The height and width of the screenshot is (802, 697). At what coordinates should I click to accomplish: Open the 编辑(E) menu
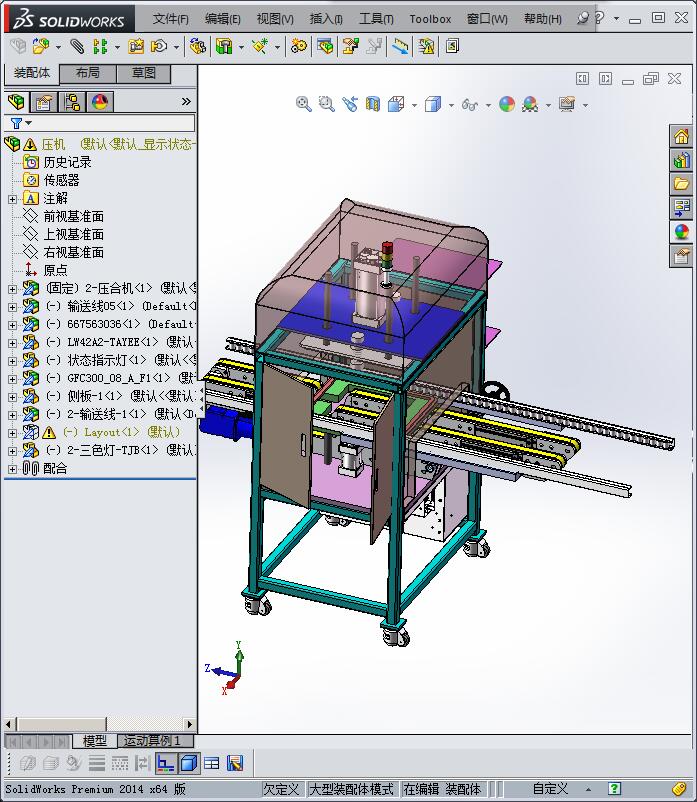tap(222, 19)
